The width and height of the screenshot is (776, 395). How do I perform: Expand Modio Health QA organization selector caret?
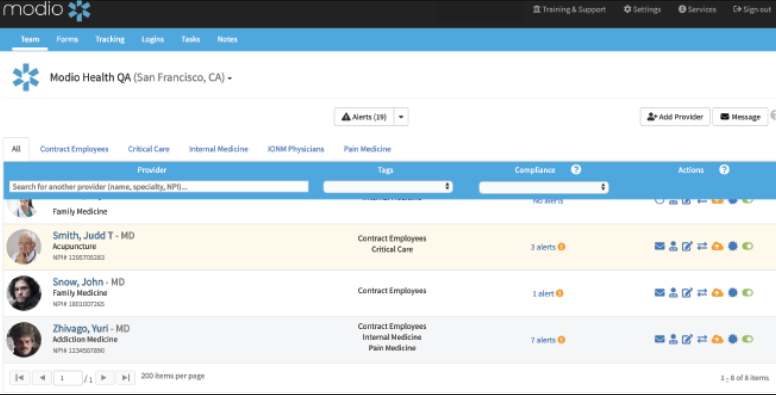coord(230,79)
